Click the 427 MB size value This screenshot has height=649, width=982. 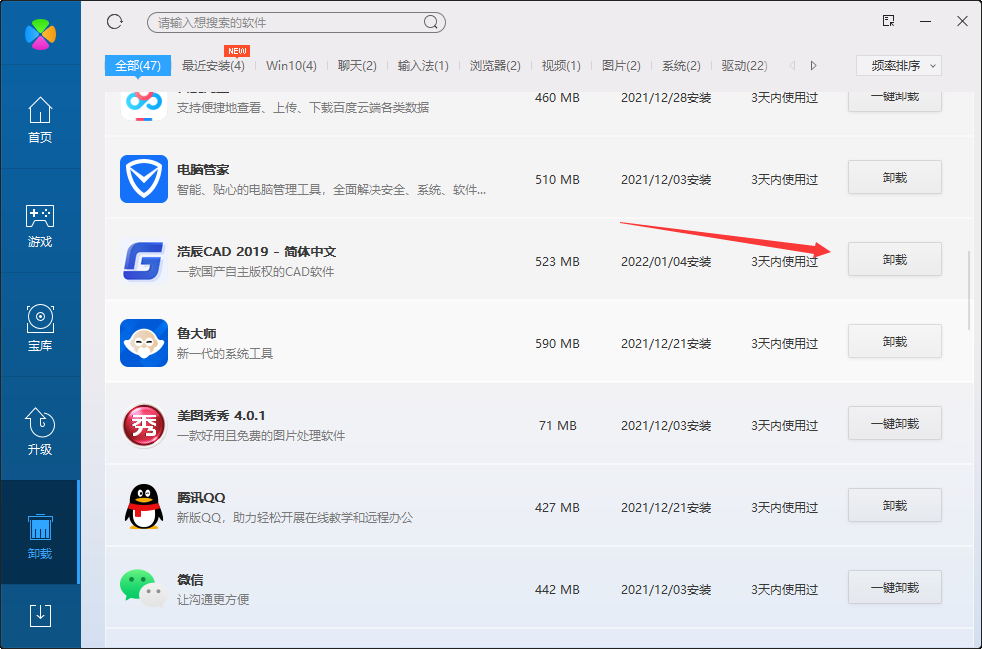pos(557,507)
